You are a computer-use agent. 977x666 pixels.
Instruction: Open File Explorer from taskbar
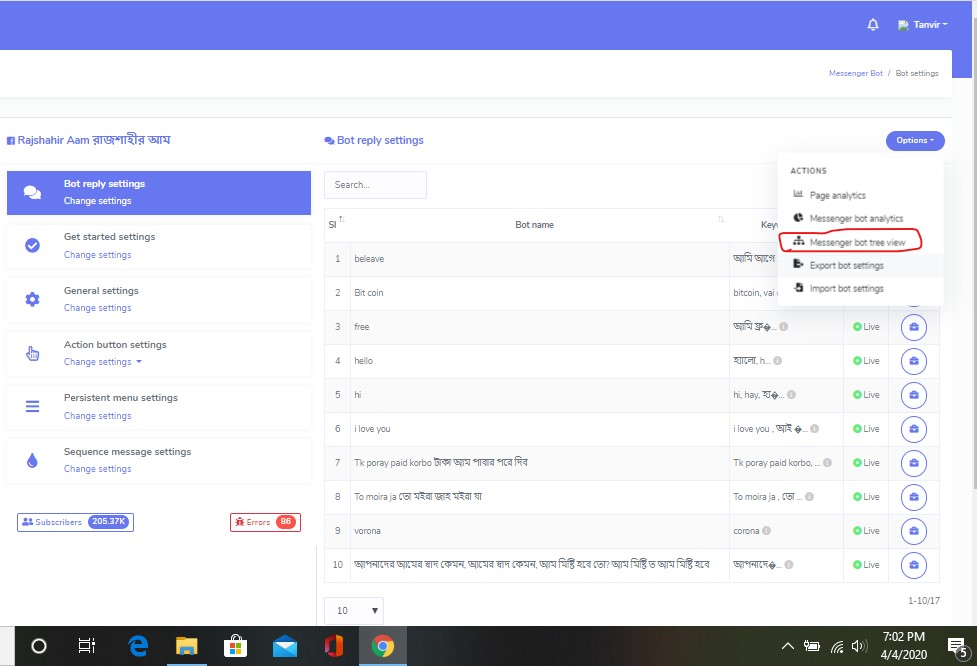point(186,646)
